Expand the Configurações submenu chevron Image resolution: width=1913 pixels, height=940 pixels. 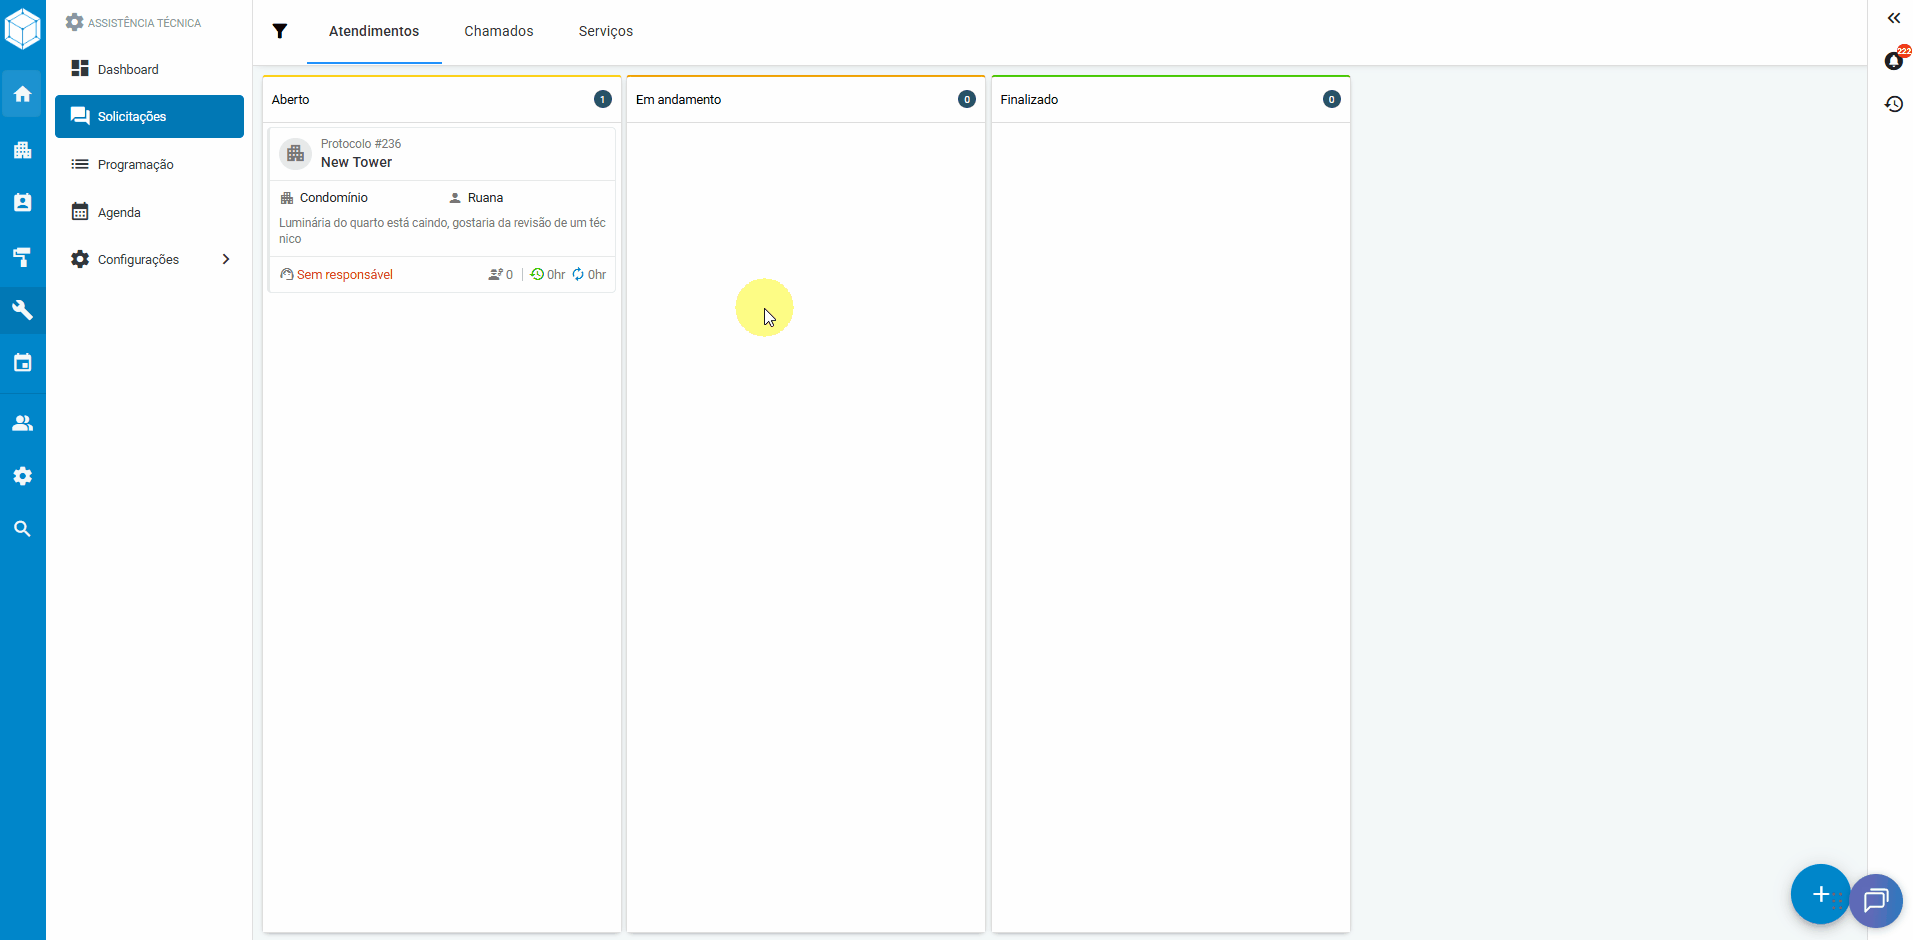click(x=226, y=259)
